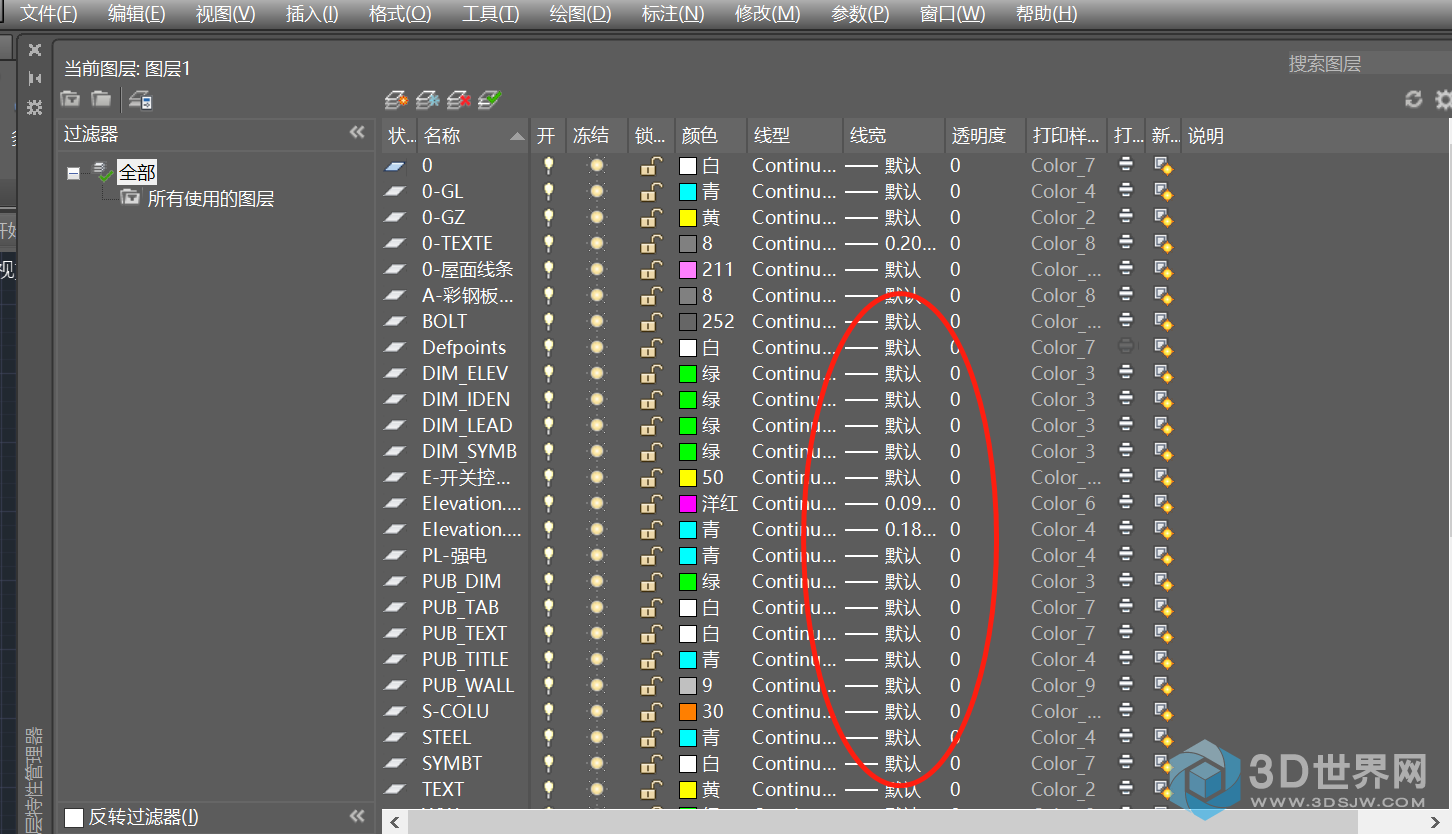The height and width of the screenshot is (834, 1452).
Task: Click the 打印样式 column header
Action: click(x=1067, y=135)
